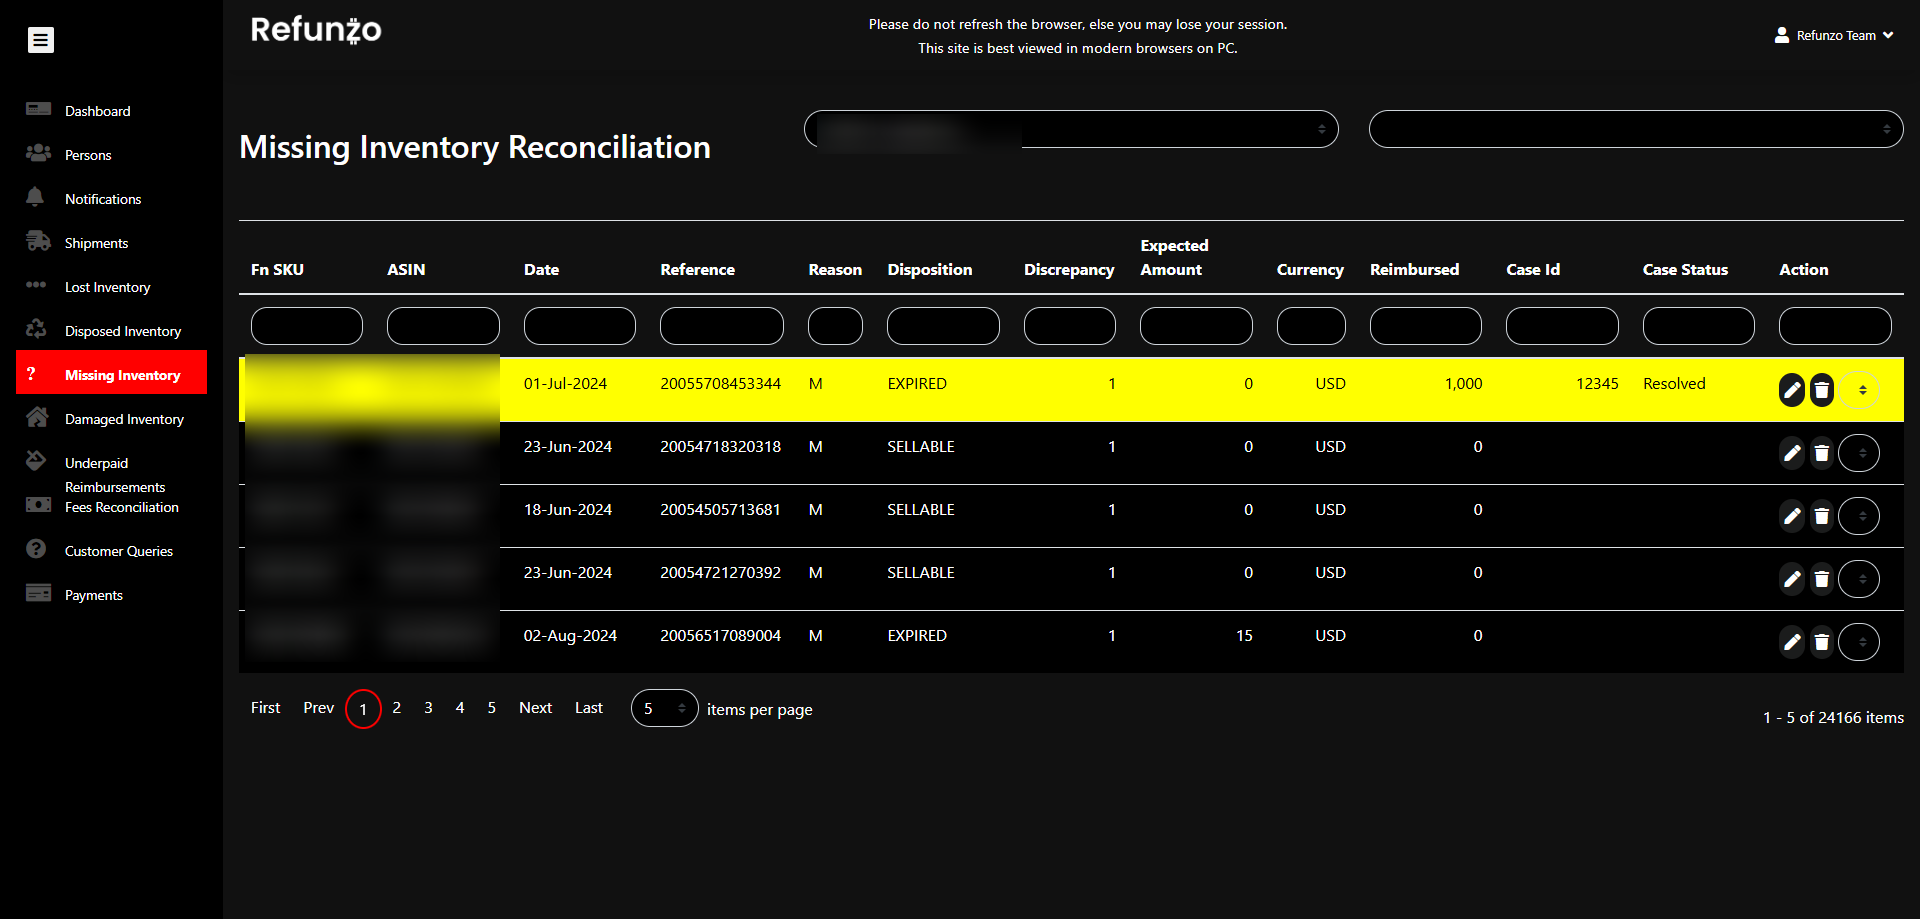Open action dropdown for 02-Aug-2024 row
This screenshot has height=919, width=1920.
click(1860, 642)
